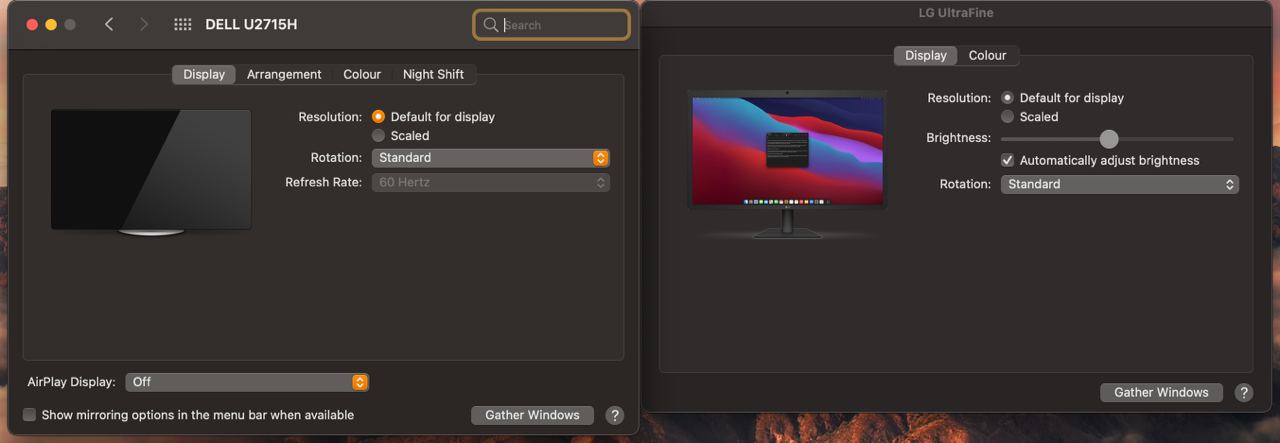The image size is (1280, 443).
Task: Select Default for display in LG UltraFine window
Action: point(1007,98)
